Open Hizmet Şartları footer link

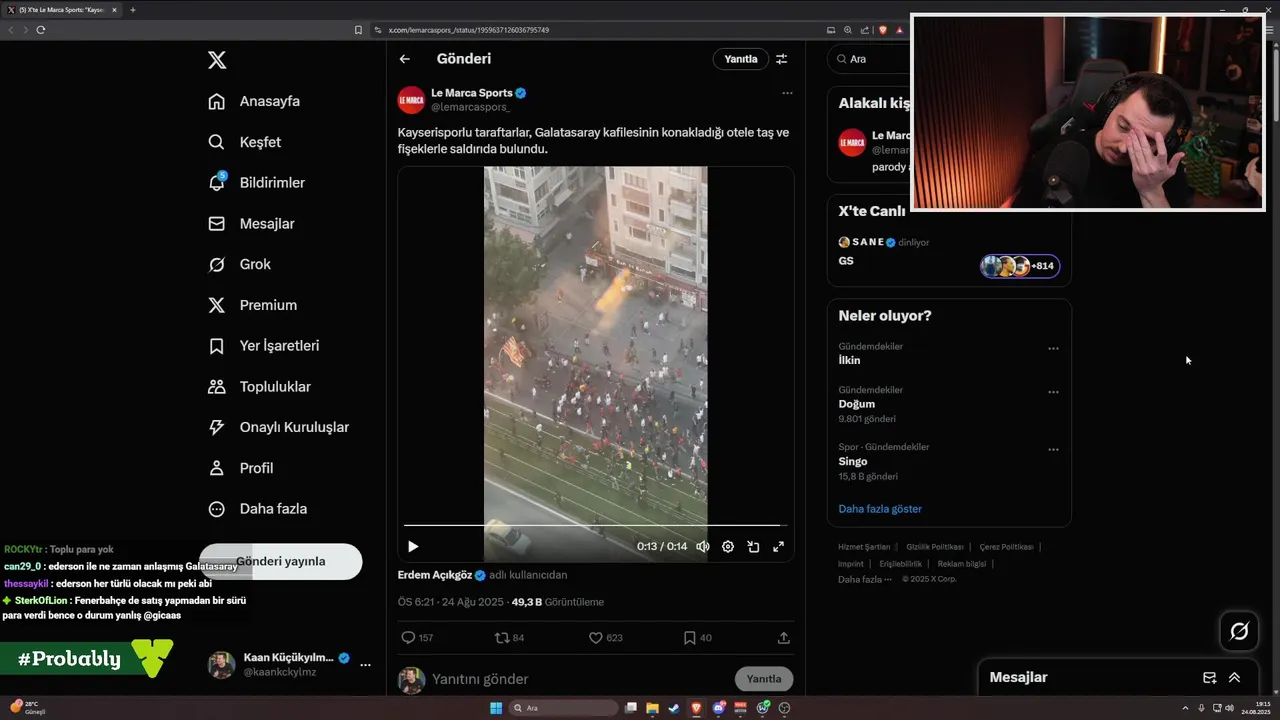864,547
